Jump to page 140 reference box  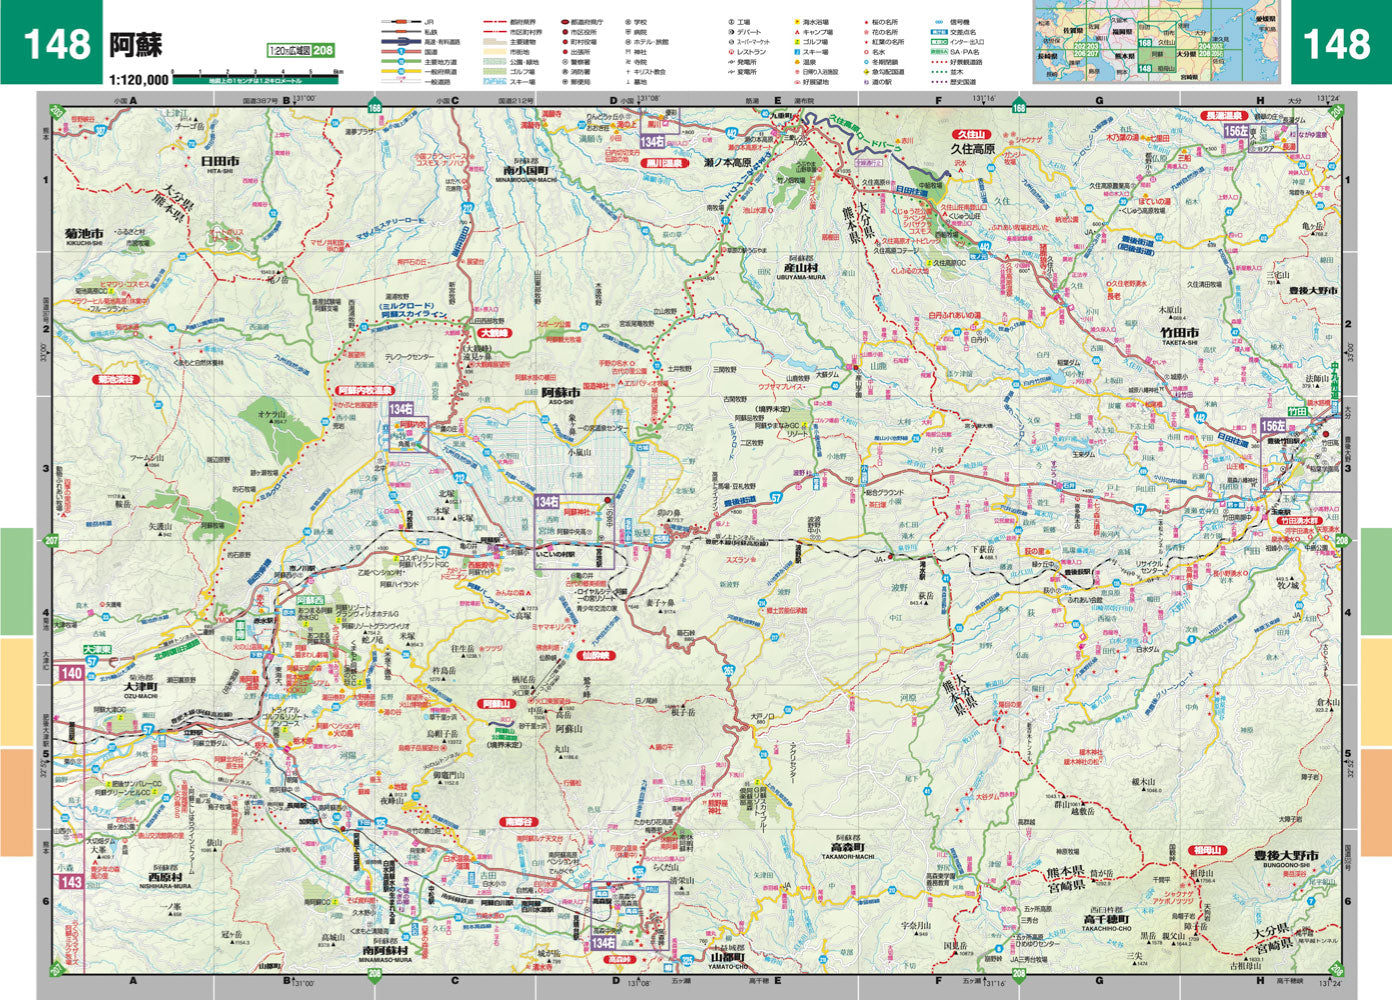[x=71, y=674]
